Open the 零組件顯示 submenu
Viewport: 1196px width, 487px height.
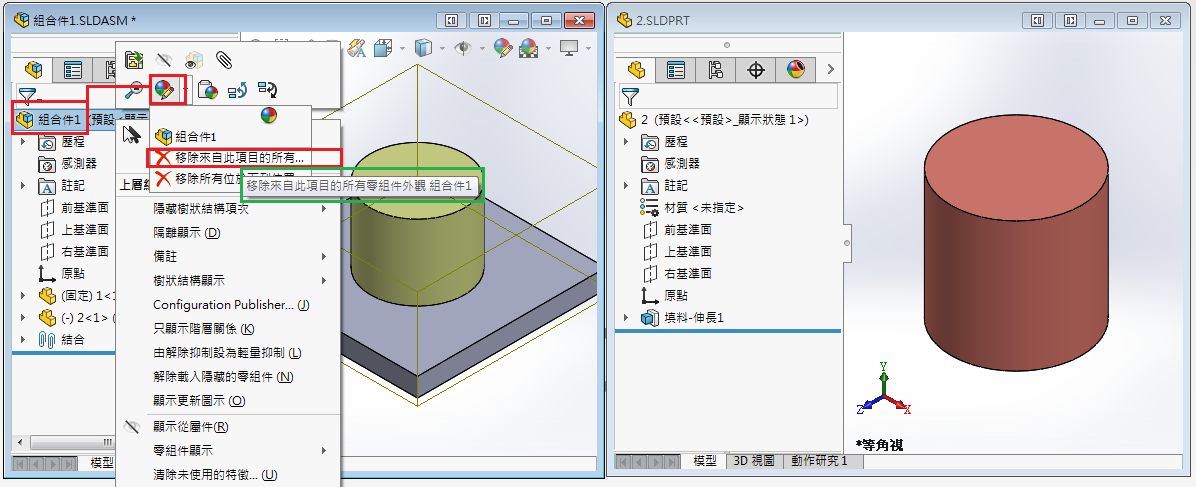point(227,450)
